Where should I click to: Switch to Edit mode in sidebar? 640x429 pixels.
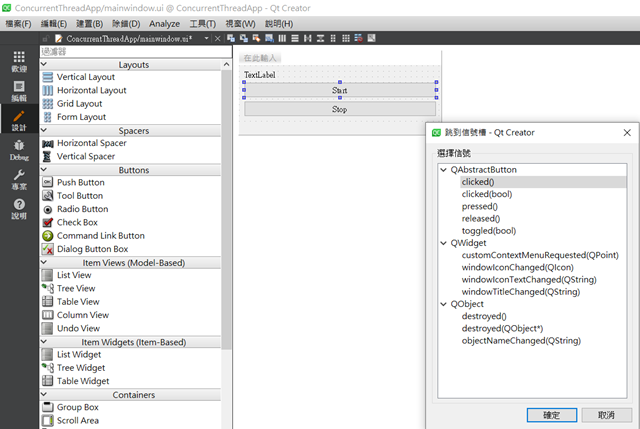(x=19, y=91)
